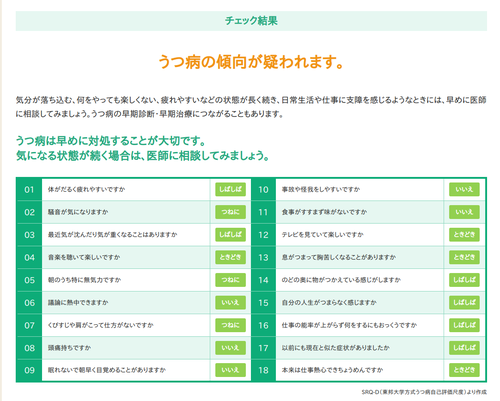Click question text 事故や怪我をしやすいですか

click(321, 189)
